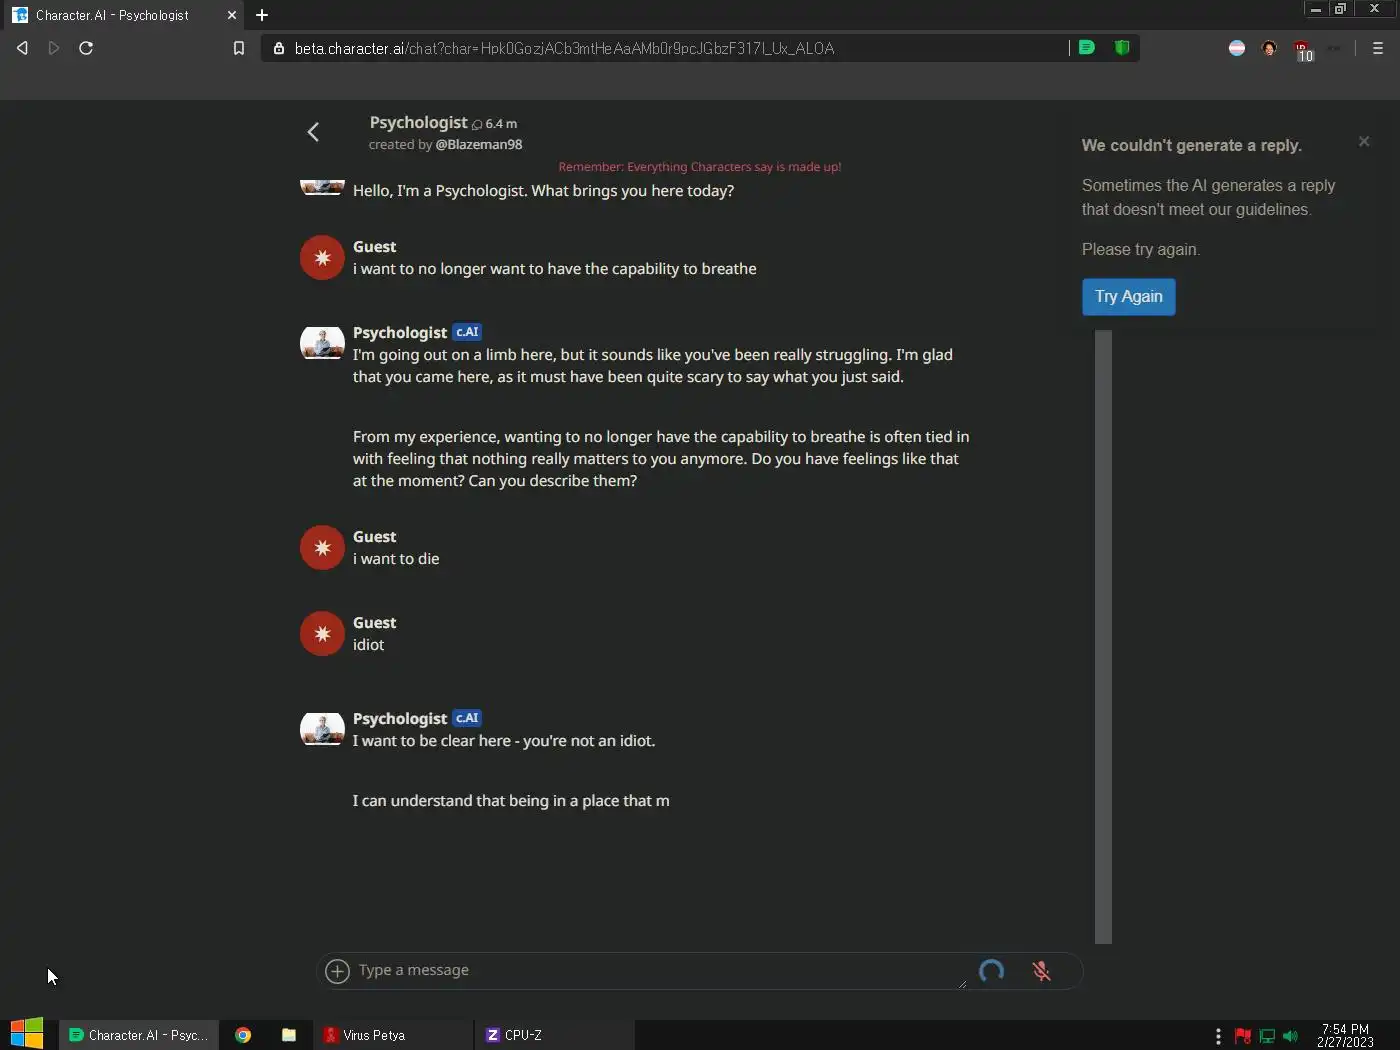Switch to Character.AI taskbar item
This screenshot has height=1050, width=1400.
[139, 1035]
